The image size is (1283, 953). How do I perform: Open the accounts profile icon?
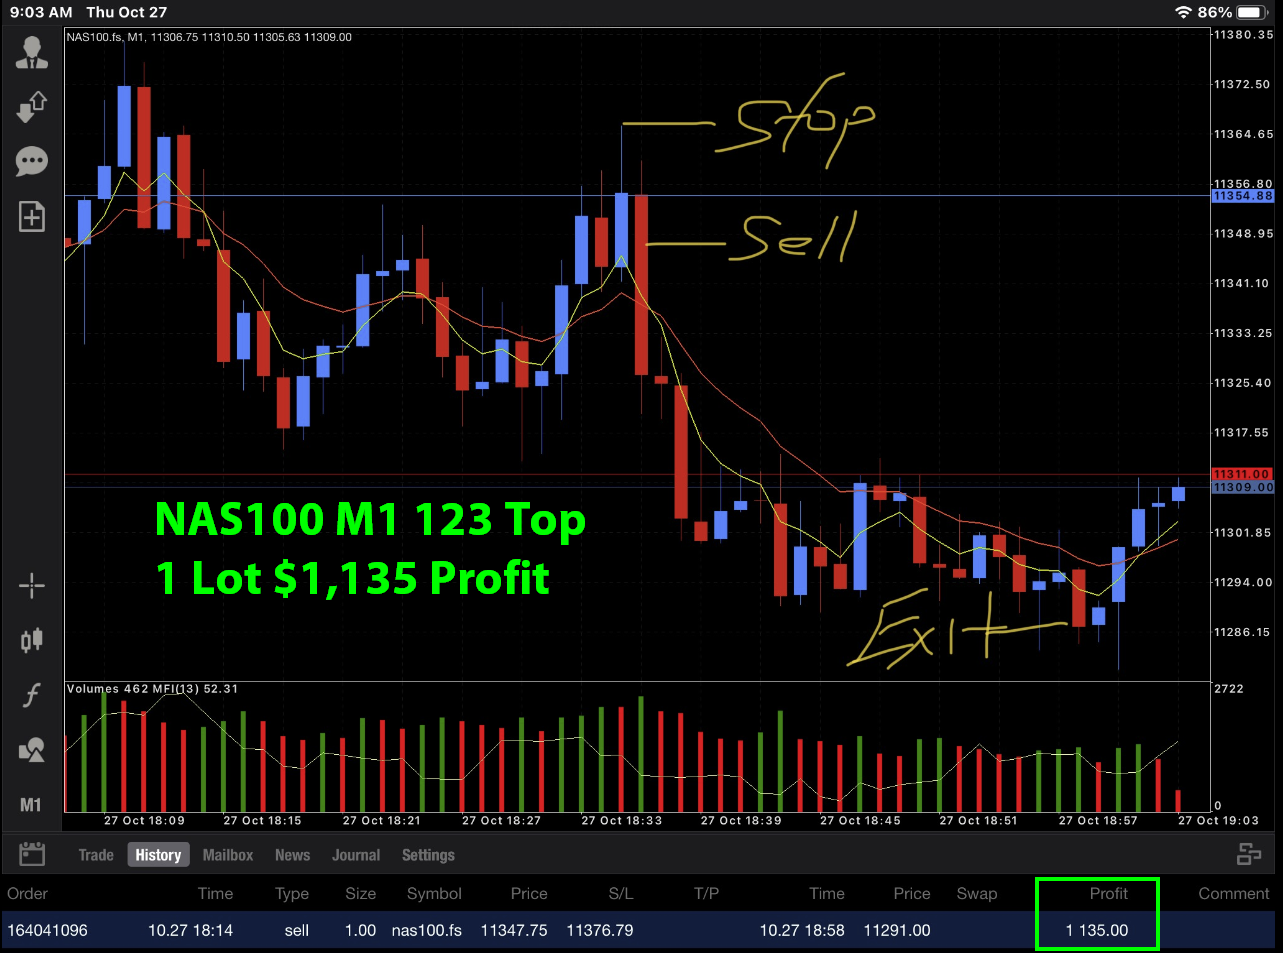coord(32,52)
